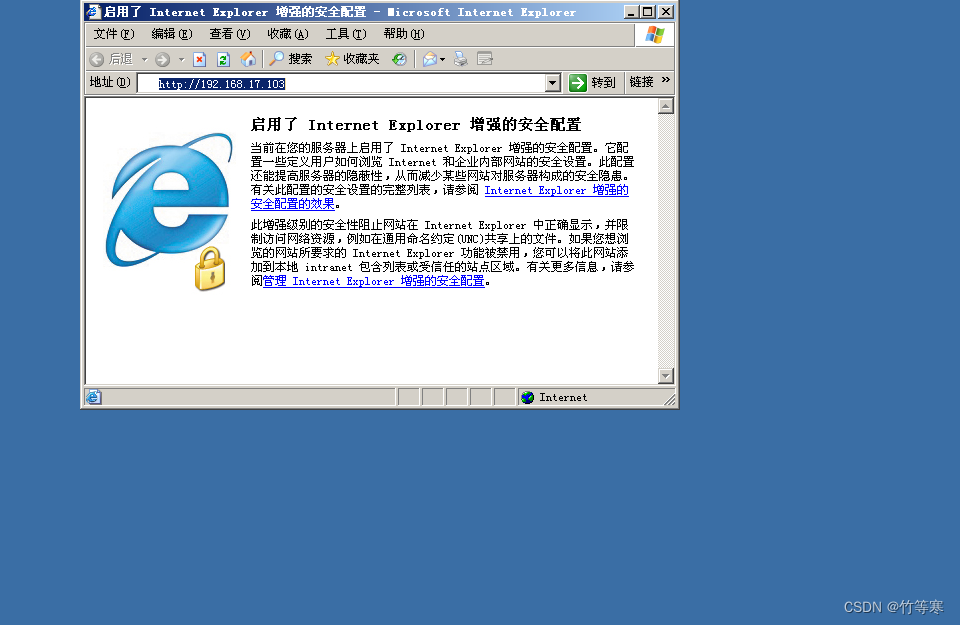Click the Mail envelope icon
This screenshot has width=960, height=625.
coord(430,59)
